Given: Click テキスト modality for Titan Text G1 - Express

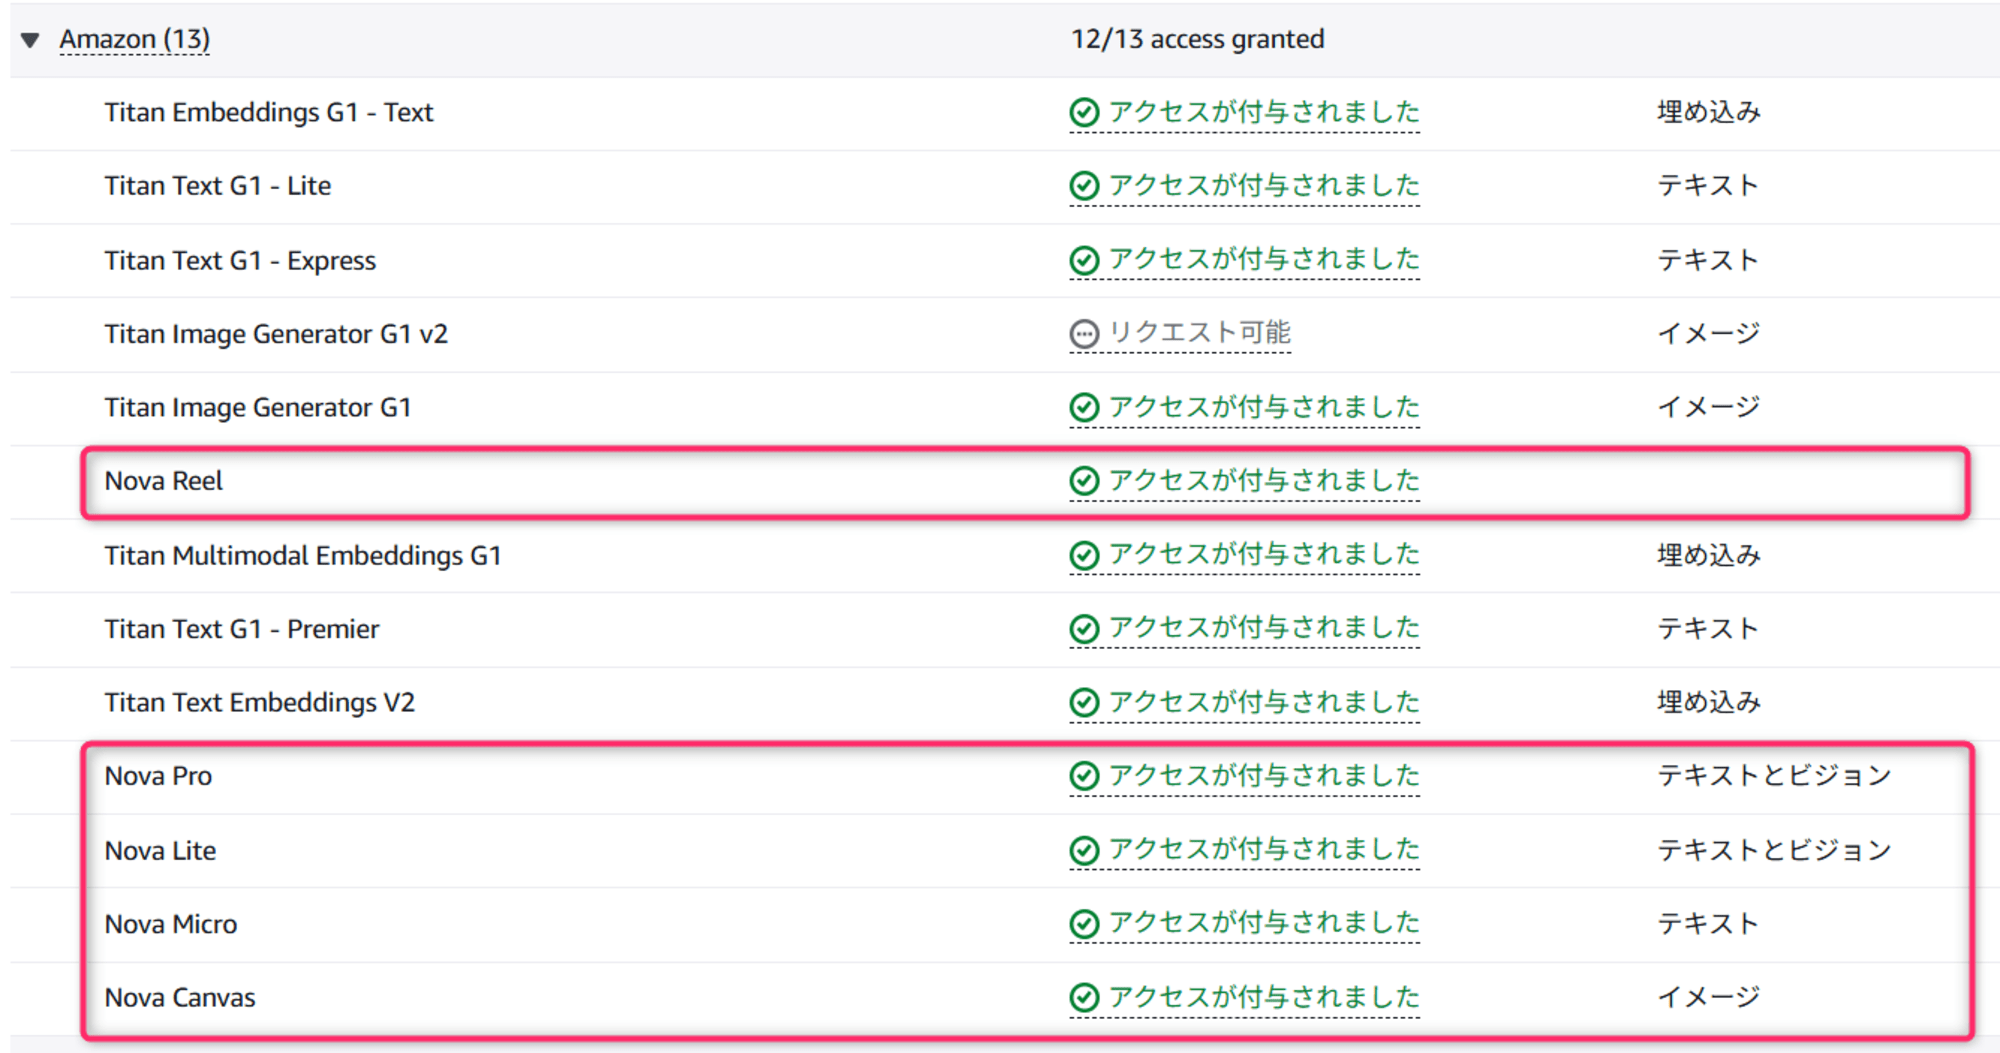Looking at the screenshot, I should 1708,260.
